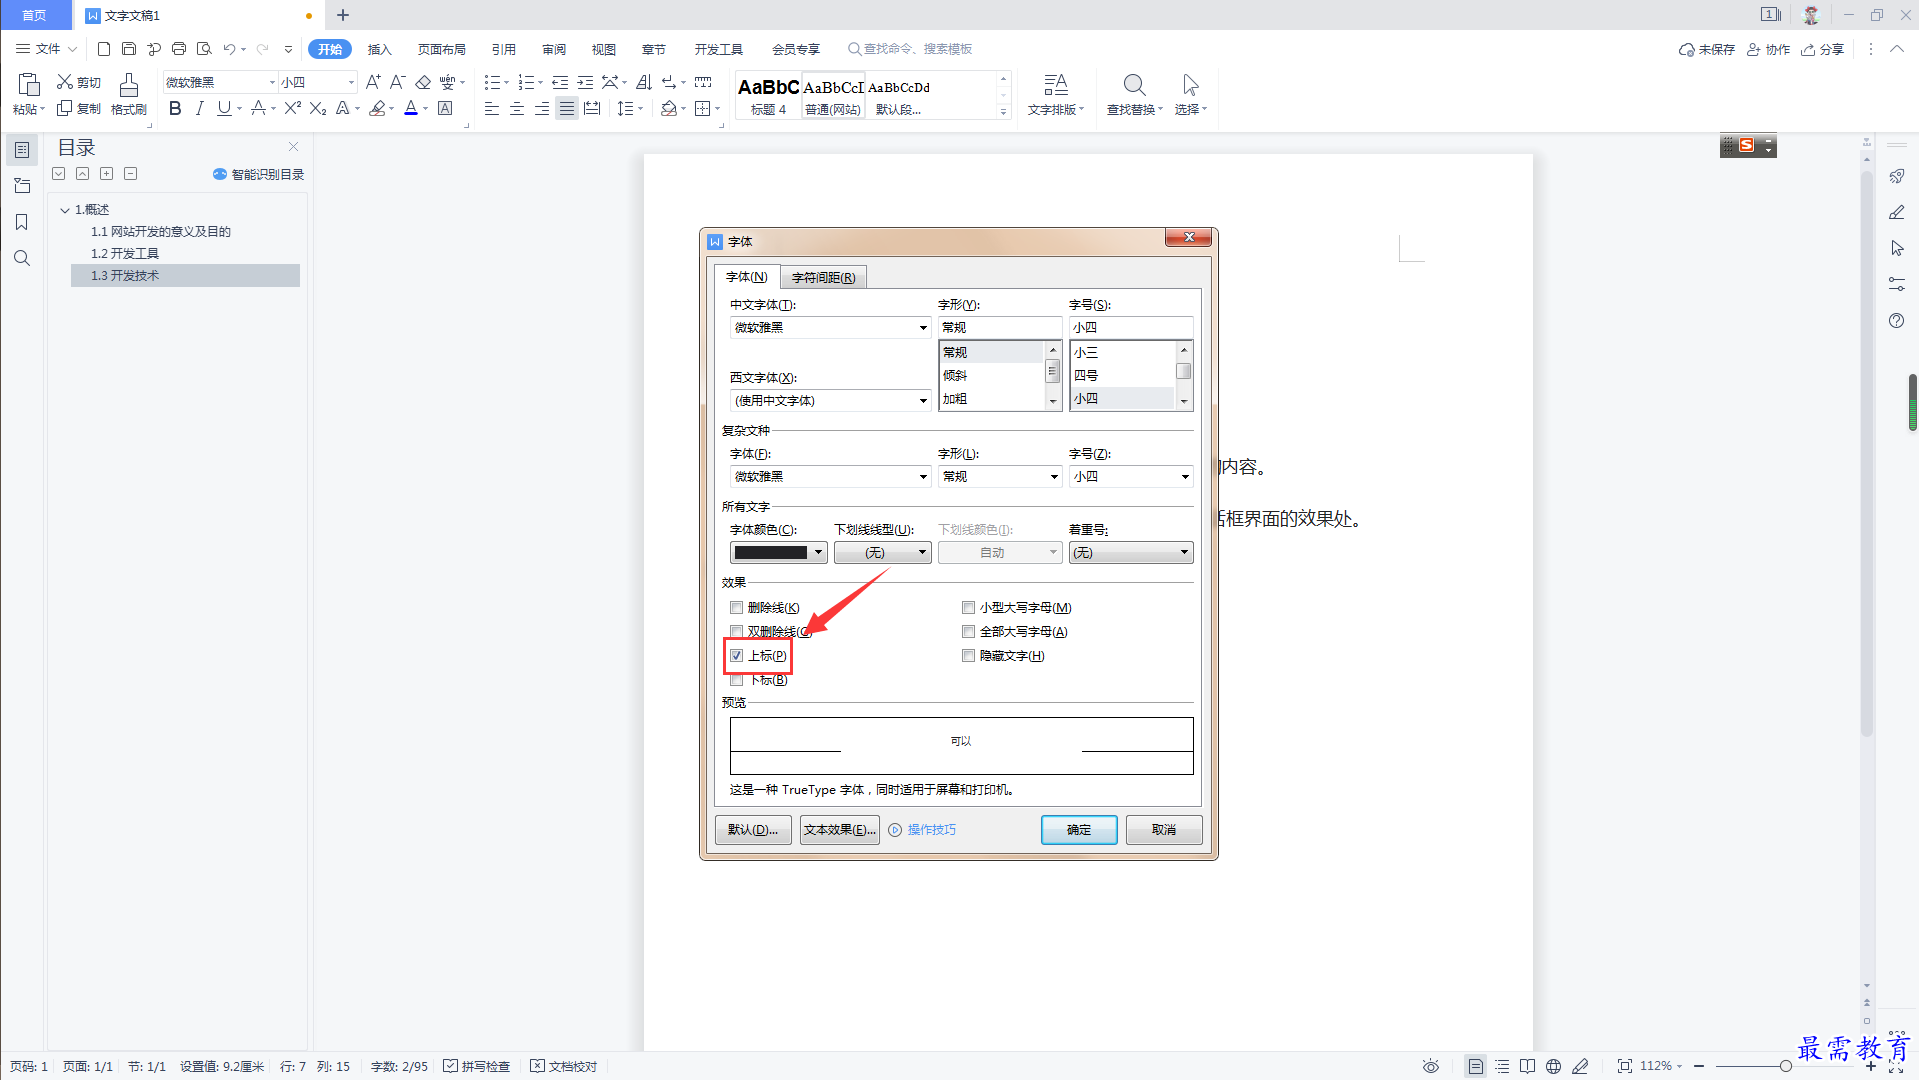This screenshot has width=1919, height=1080.
Task: Open the underline style (下划线线型) dropdown
Action: (883, 553)
